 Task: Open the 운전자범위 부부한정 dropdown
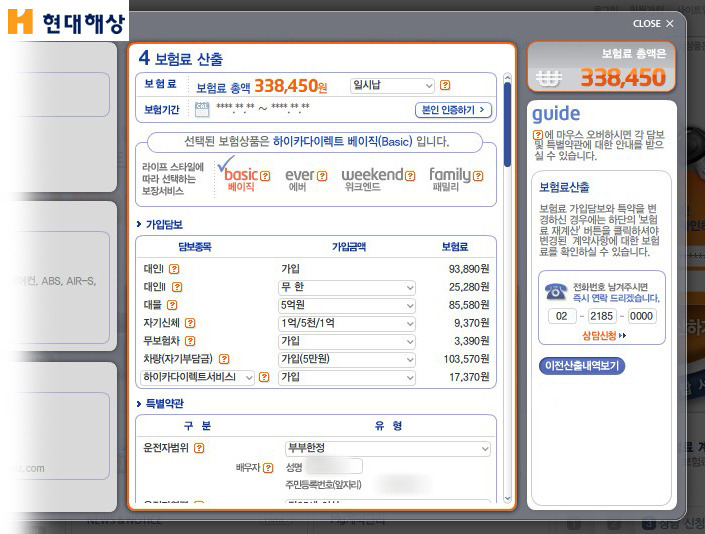click(x=388, y=448)
